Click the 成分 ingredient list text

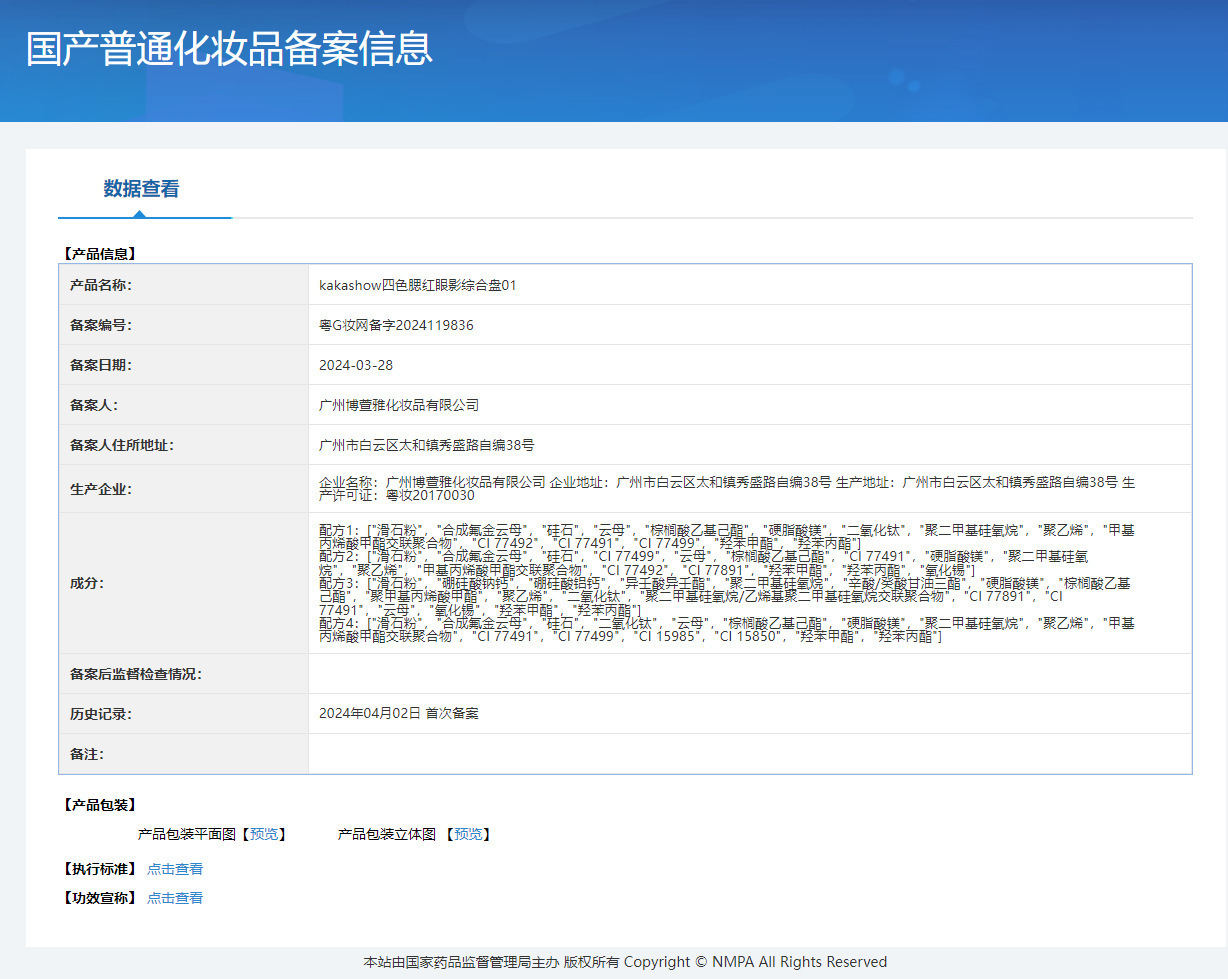tap(726, 582)
